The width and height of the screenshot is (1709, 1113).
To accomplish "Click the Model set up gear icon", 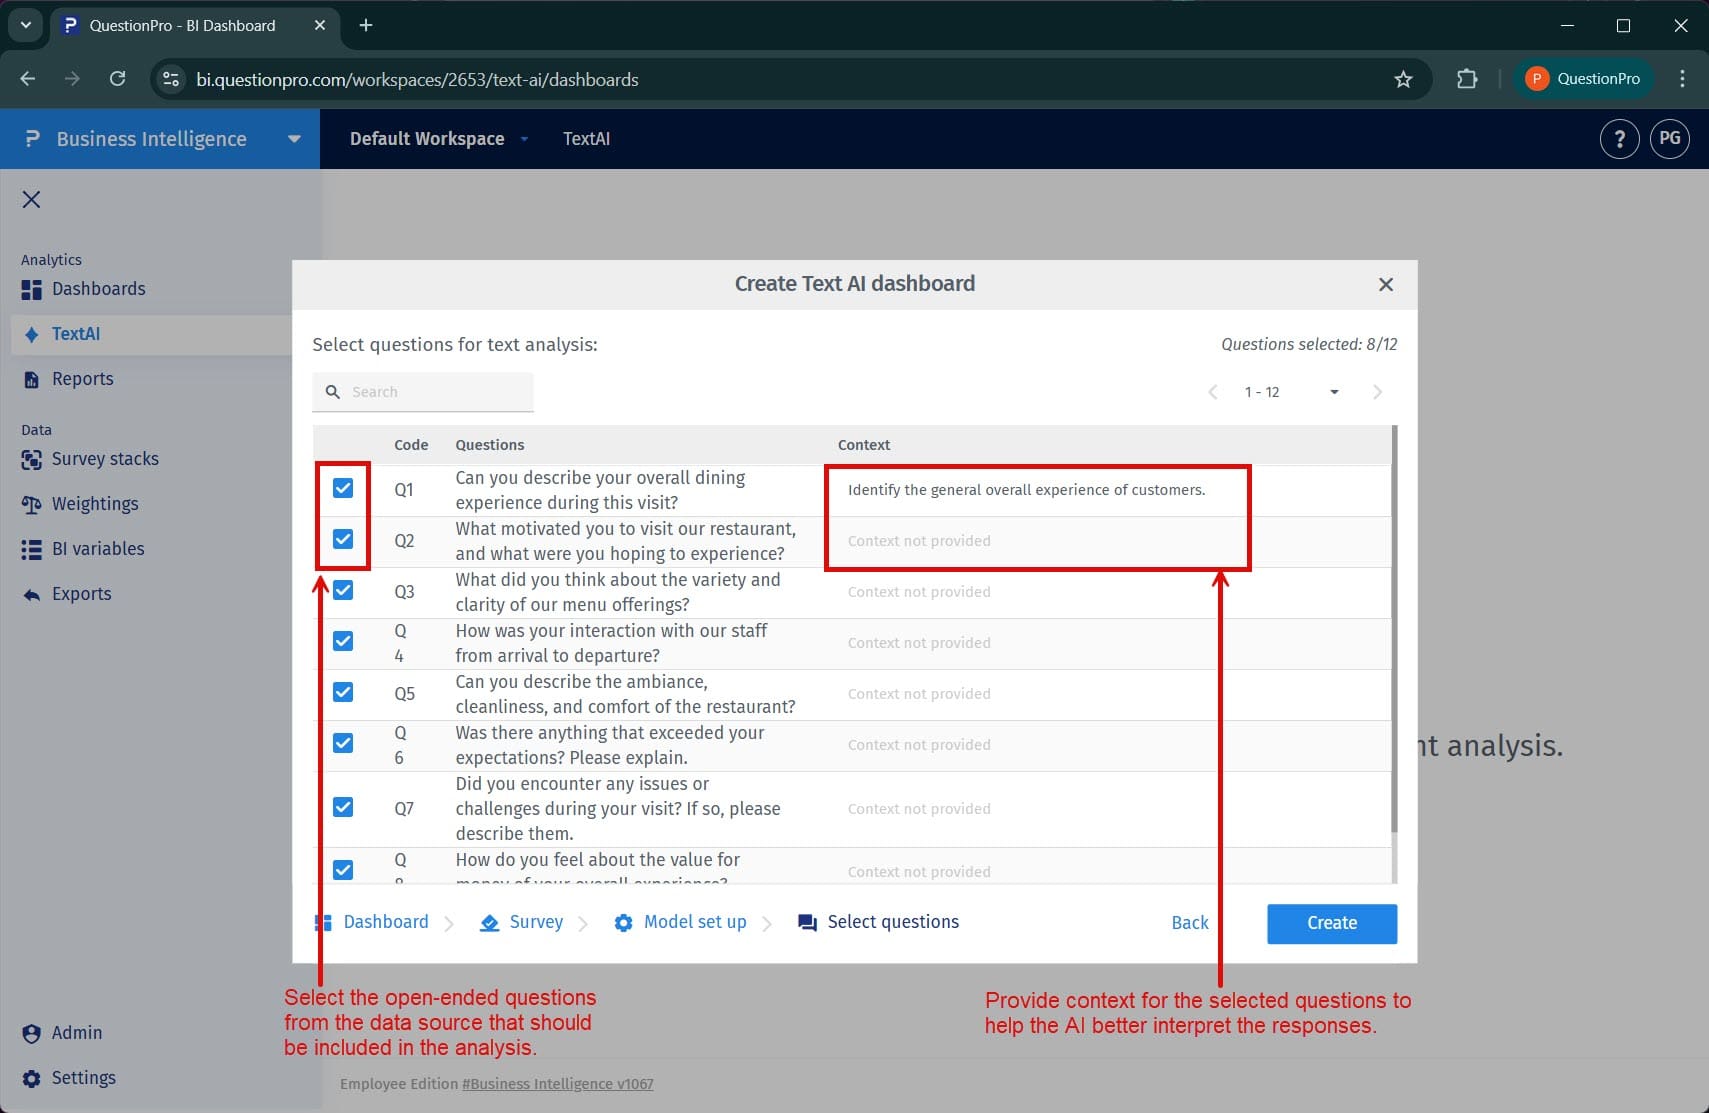I will [x=623, y=923].
